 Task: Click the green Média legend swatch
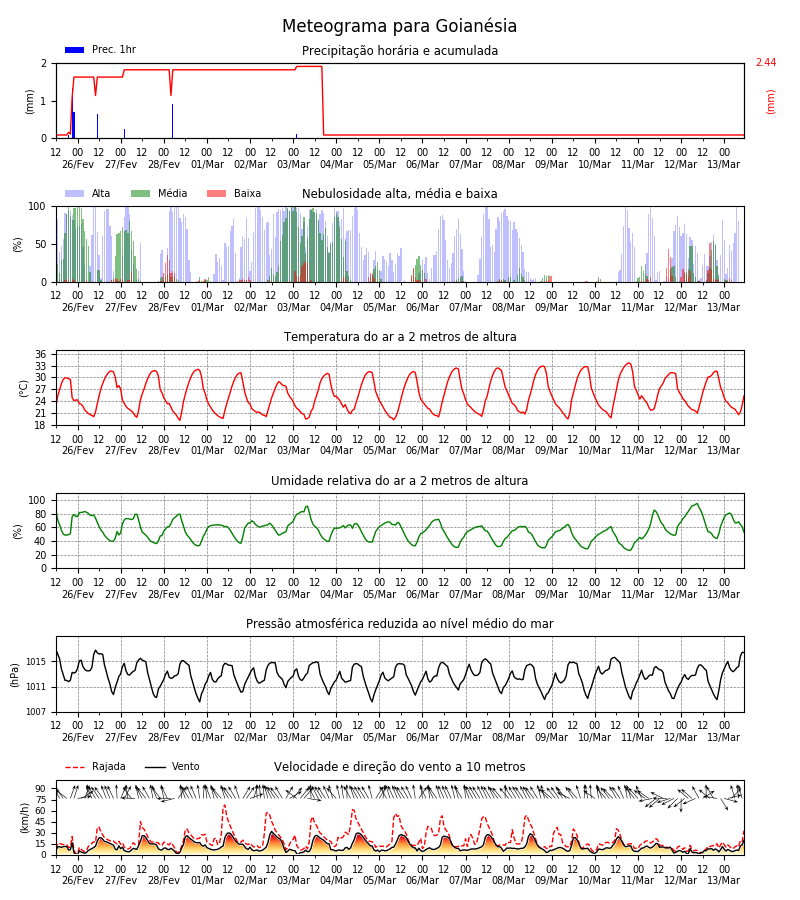141,194
